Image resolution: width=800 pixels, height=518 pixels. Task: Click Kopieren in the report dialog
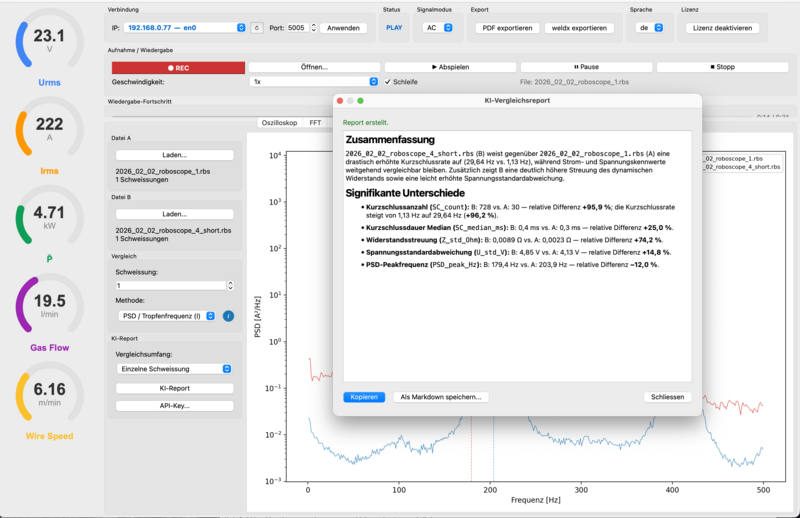tap(364, 397)
